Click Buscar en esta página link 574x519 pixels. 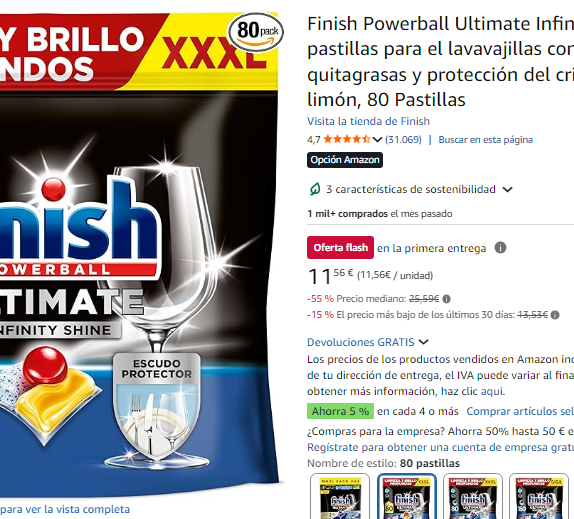(x=485, y=140)
